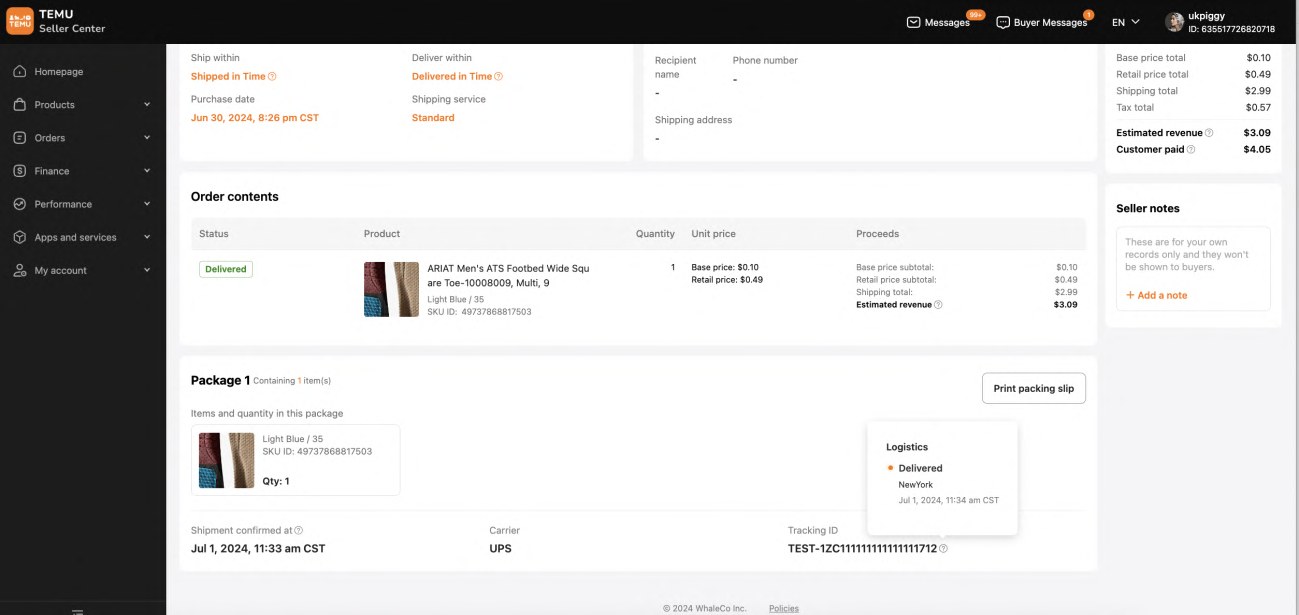Click the Performance sidebar icon
Image resolution: width=1299 pixels, height=615 pixels.
click(21, 203)
